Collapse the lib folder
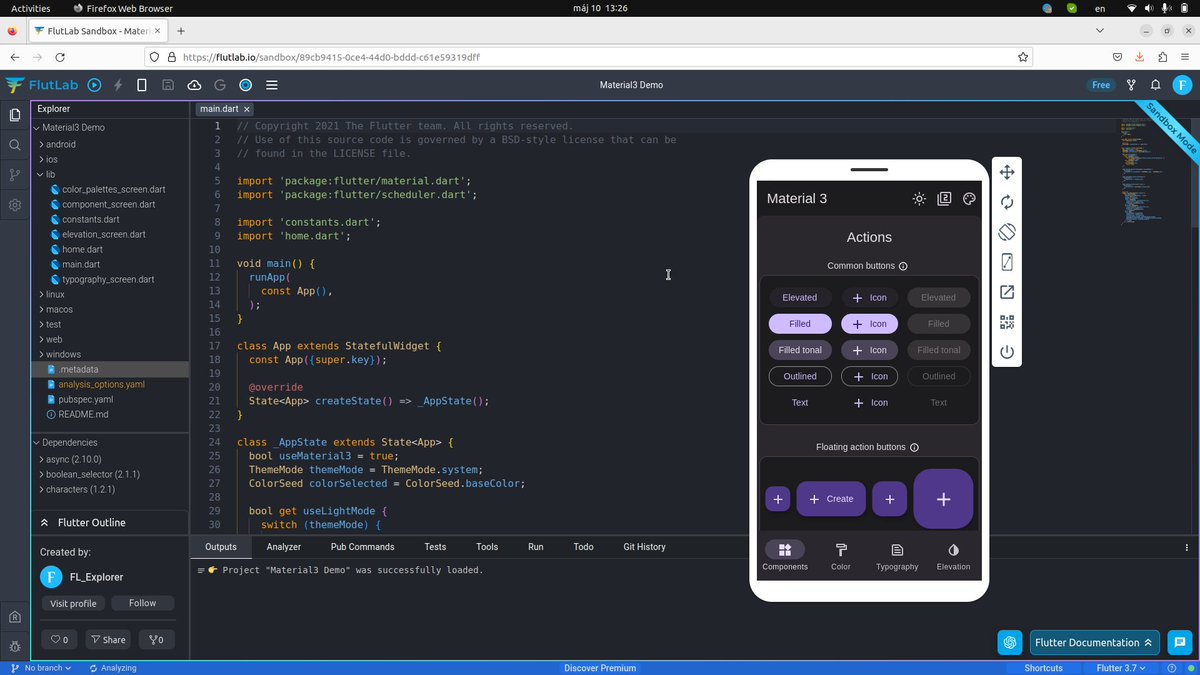 (42, 174)
